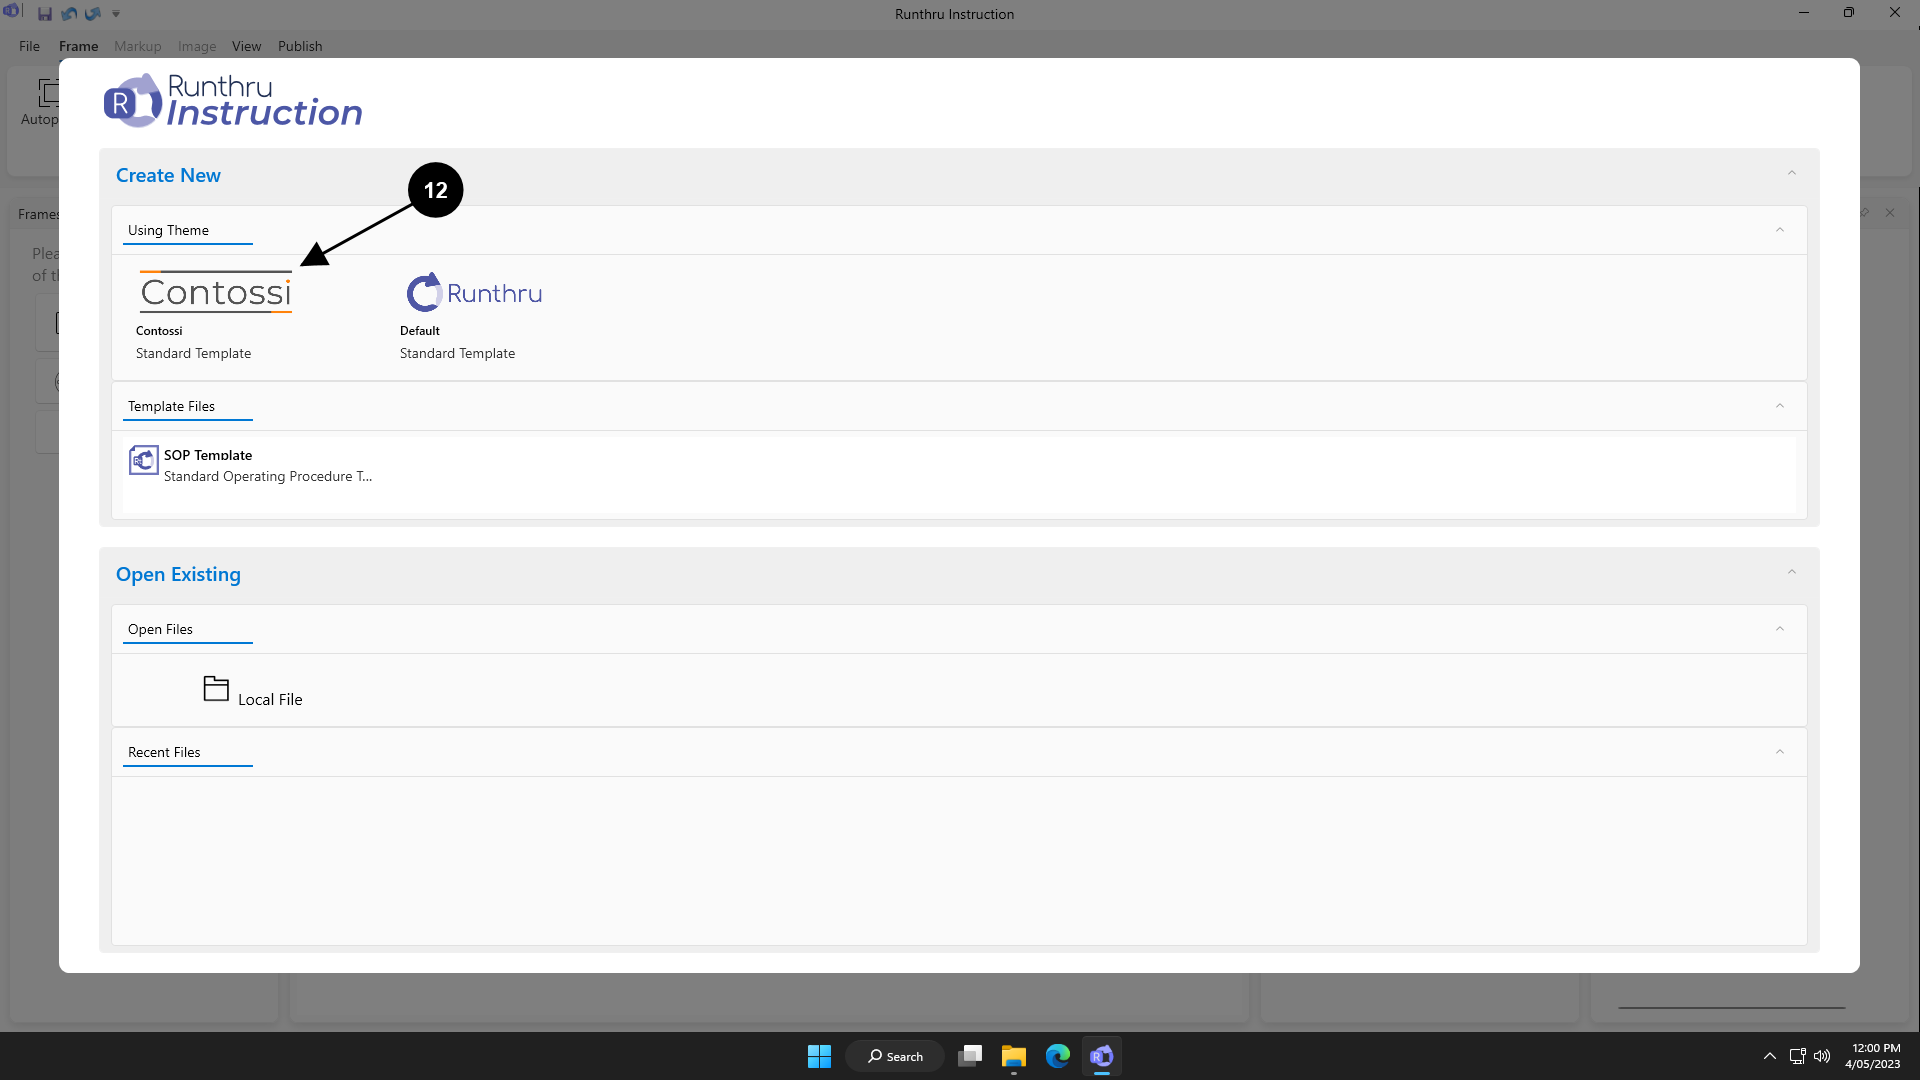Open Microsoft Edge from the taskbar
The image size is (1920, 1080).
coord(1057,1056)
